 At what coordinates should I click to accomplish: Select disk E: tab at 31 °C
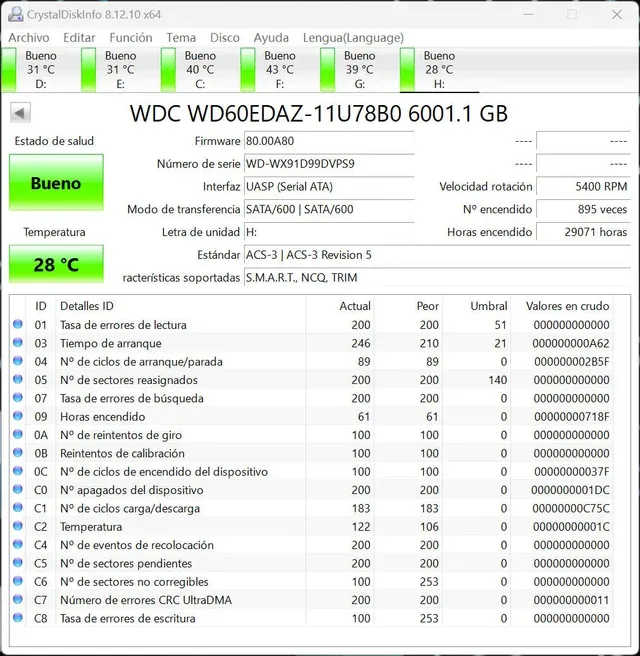[120, 69]
